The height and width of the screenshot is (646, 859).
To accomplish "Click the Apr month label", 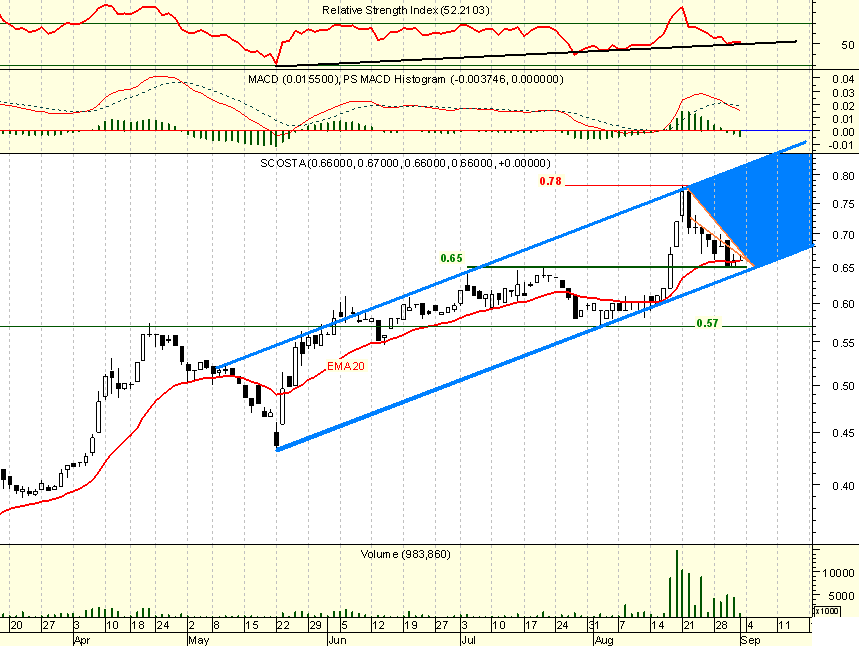I will [81, 640].
